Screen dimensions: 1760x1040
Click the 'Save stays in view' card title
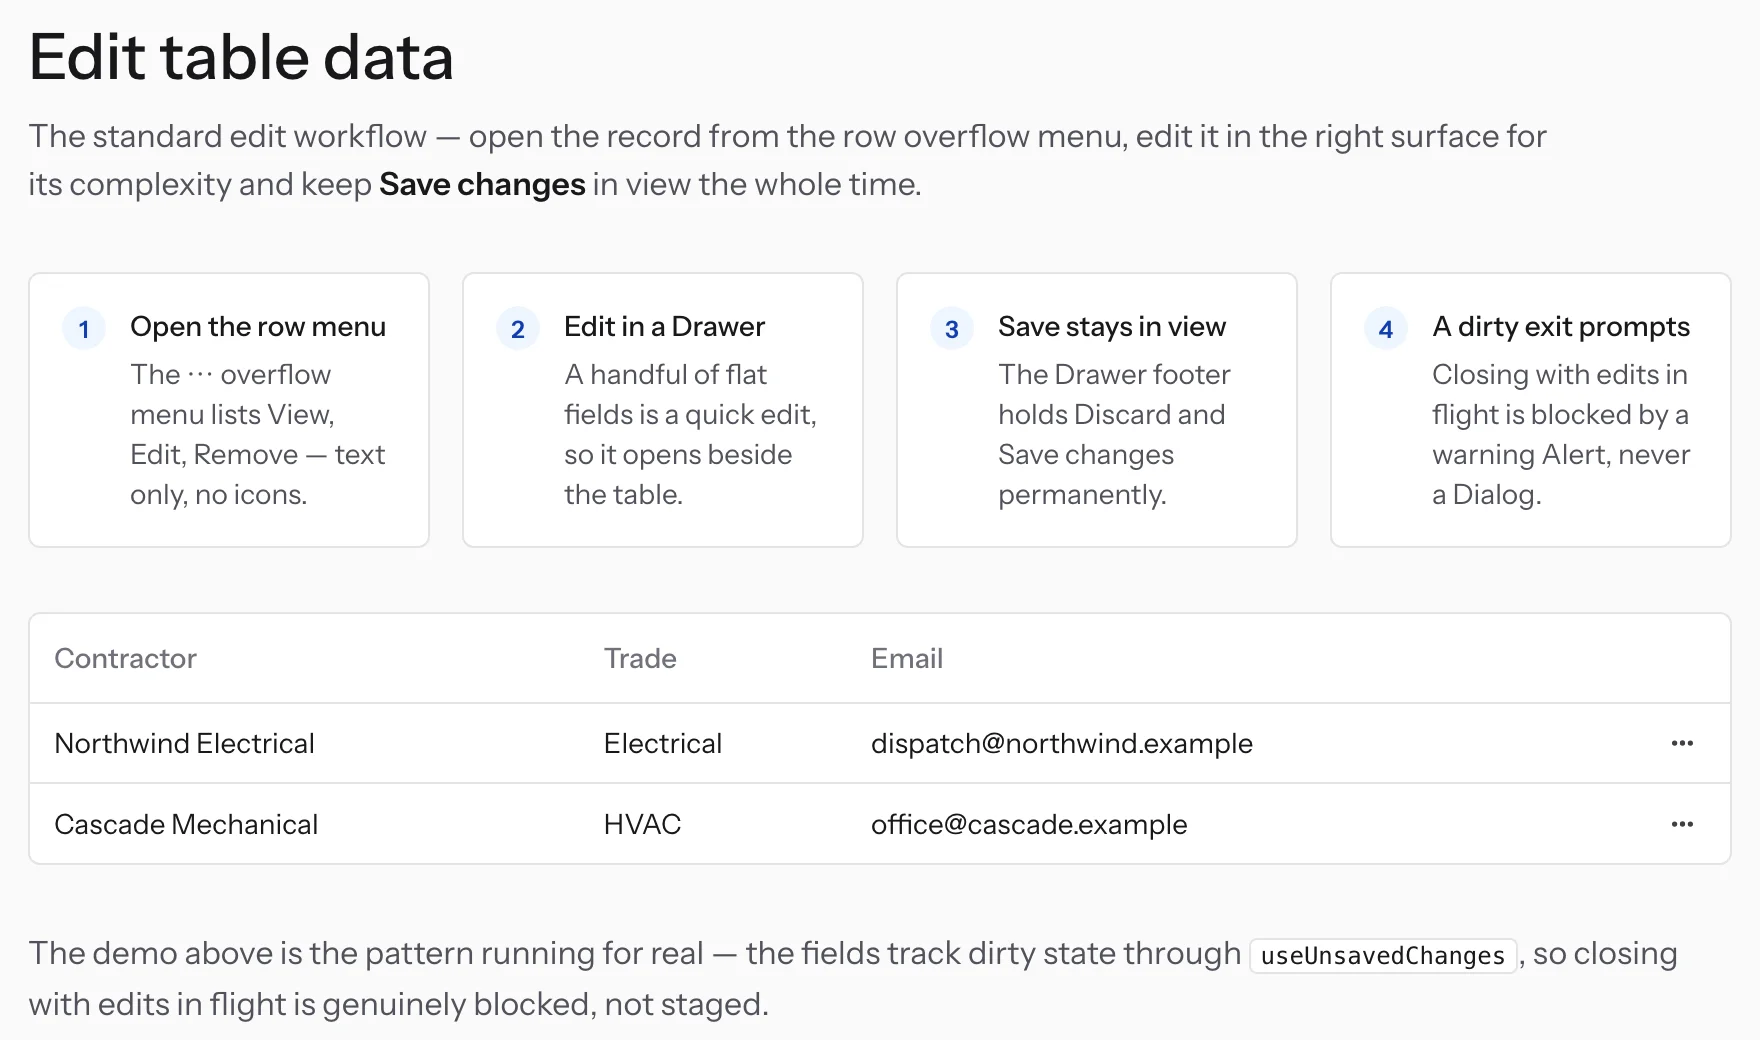click(x=1112, y=327)
